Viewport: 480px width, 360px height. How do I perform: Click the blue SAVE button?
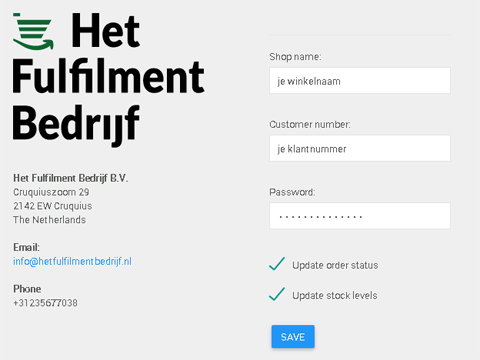pyautogui.click(x=293, y=337)
